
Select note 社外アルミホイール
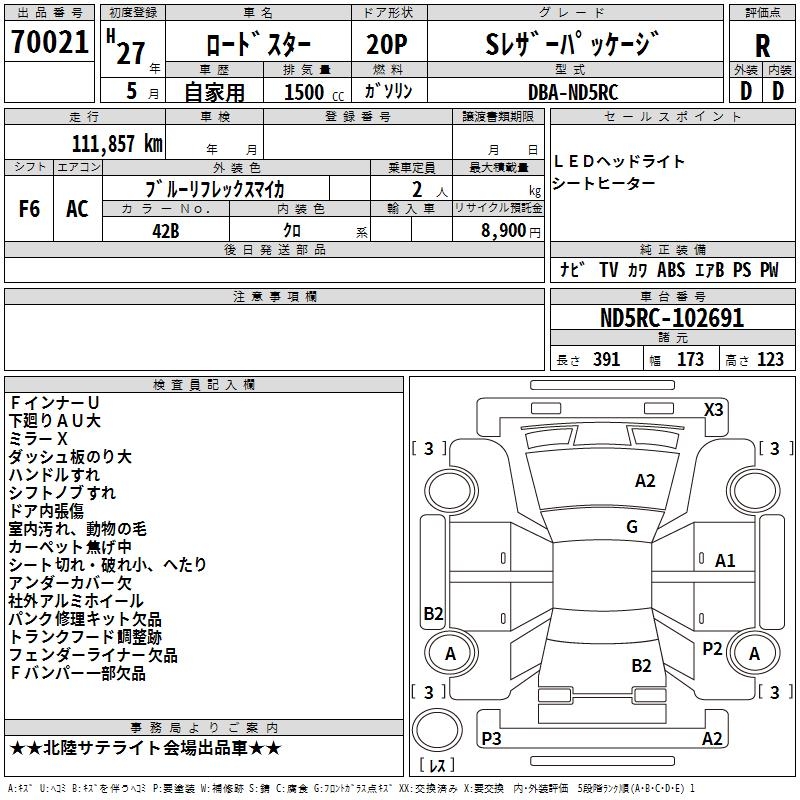(x=76, y=601)
